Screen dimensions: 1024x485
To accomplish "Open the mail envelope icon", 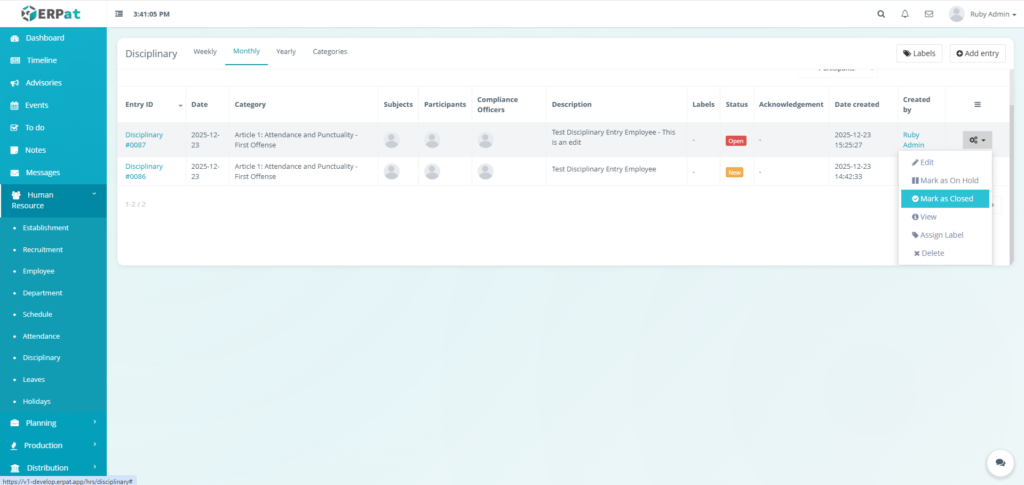I will tap(929, 14).
